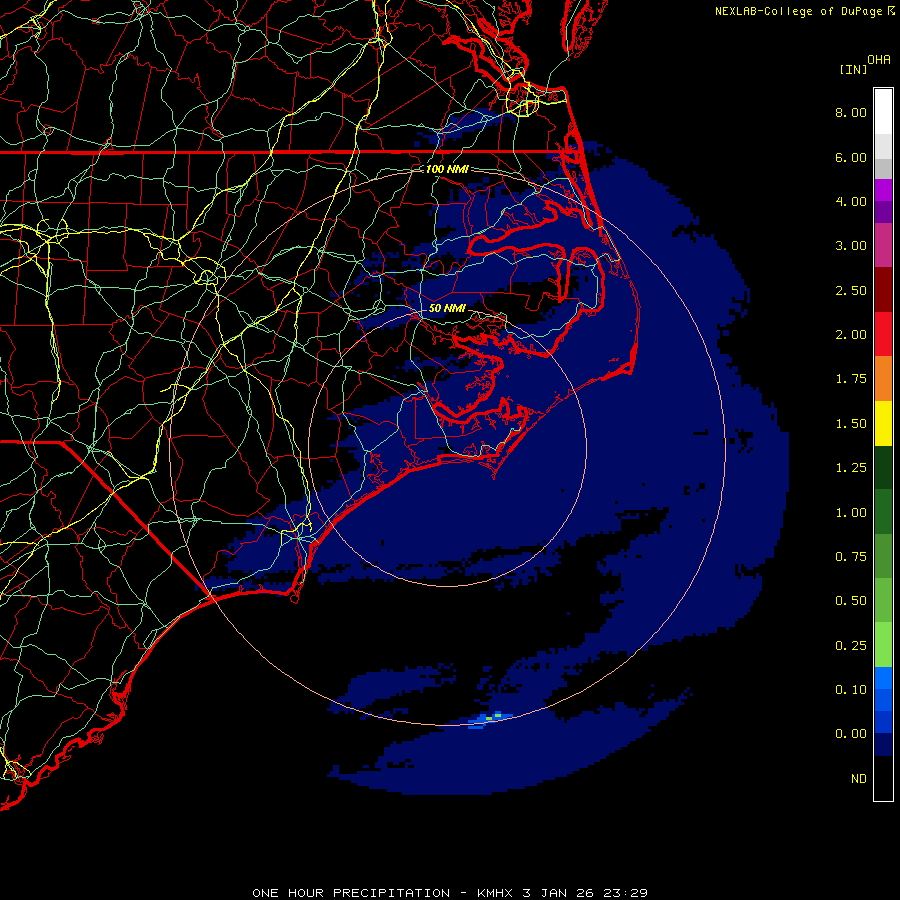Click the green-yellow precipitation cell offshore
Viewport: 900px width, 900px height.
coord(493,716)
